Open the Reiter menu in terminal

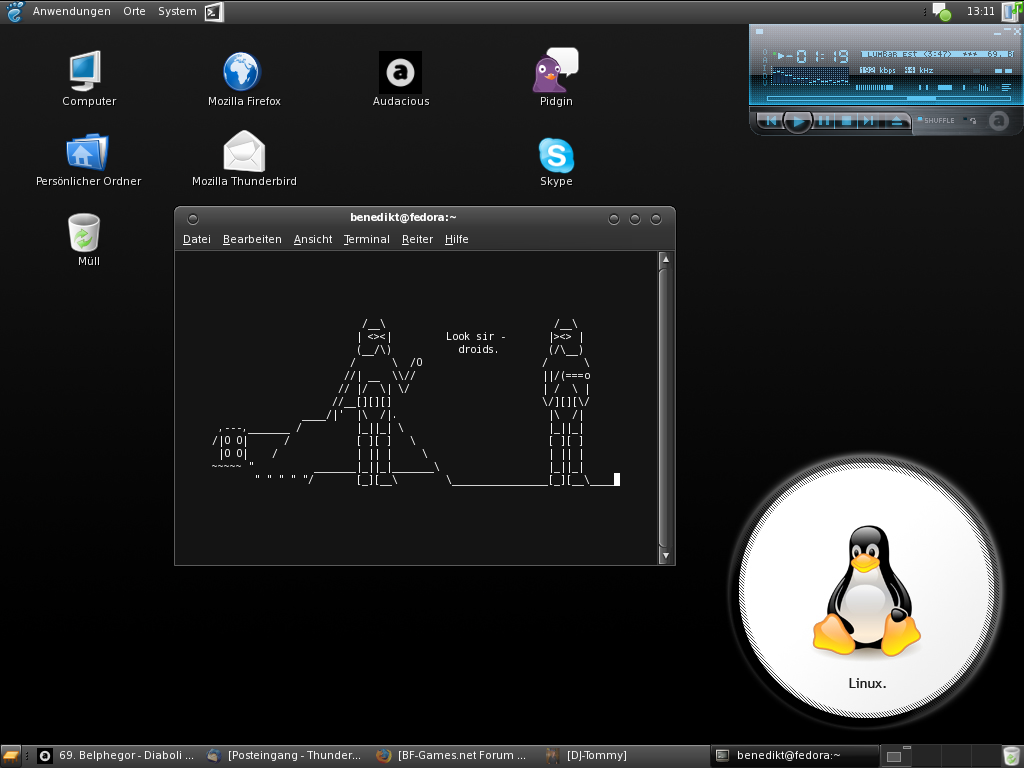[x=417, y=239]
